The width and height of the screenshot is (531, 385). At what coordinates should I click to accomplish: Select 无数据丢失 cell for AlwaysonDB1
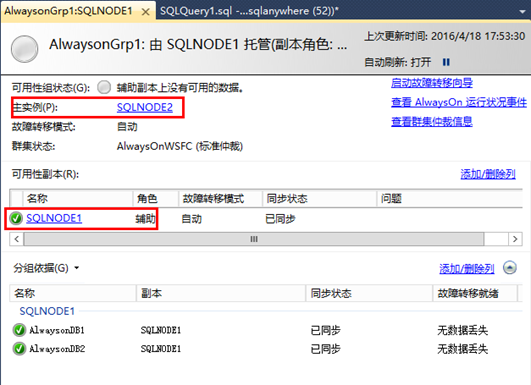tap(463, 330)
